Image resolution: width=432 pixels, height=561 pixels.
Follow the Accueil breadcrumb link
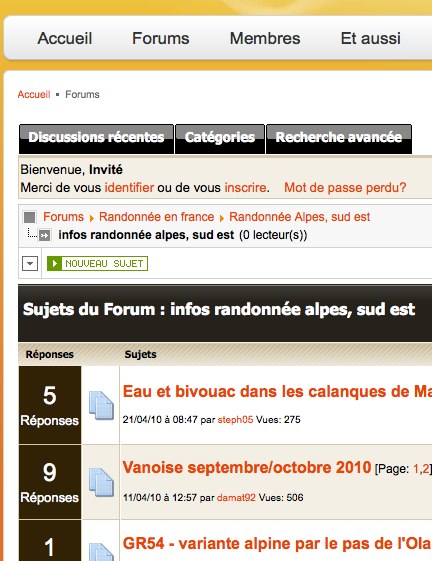(34, 94)
